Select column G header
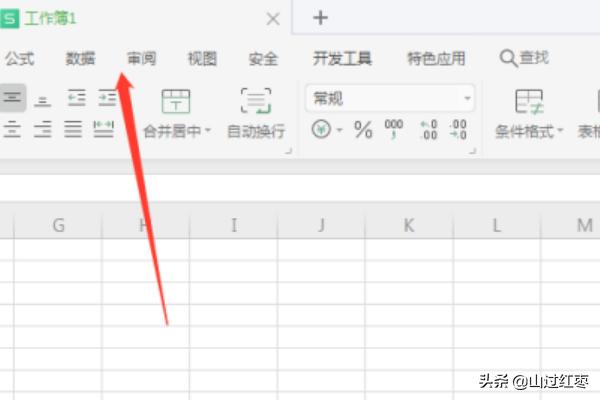The image size is (600, 400). 58,225
